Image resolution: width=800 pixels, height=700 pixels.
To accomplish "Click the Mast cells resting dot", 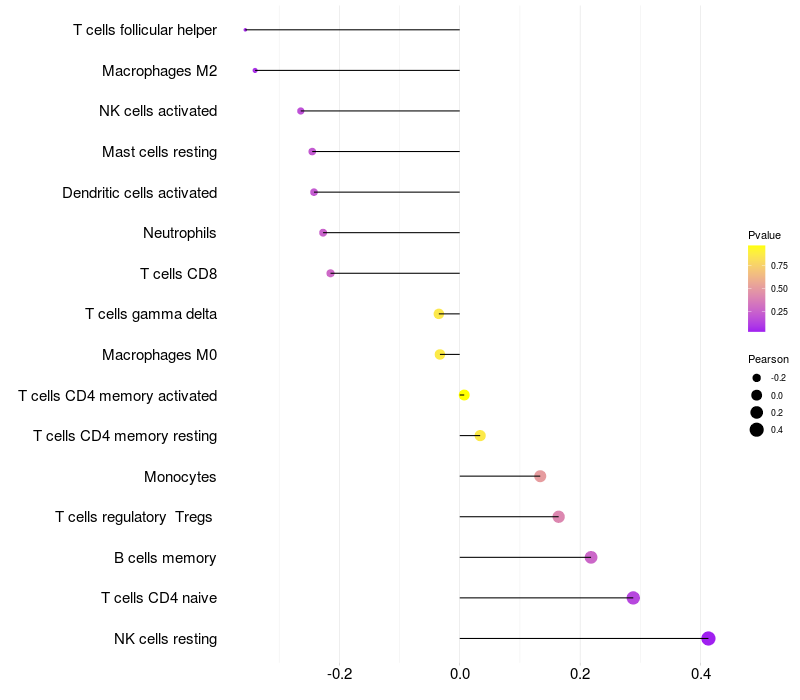I will (x=312, y=152).
